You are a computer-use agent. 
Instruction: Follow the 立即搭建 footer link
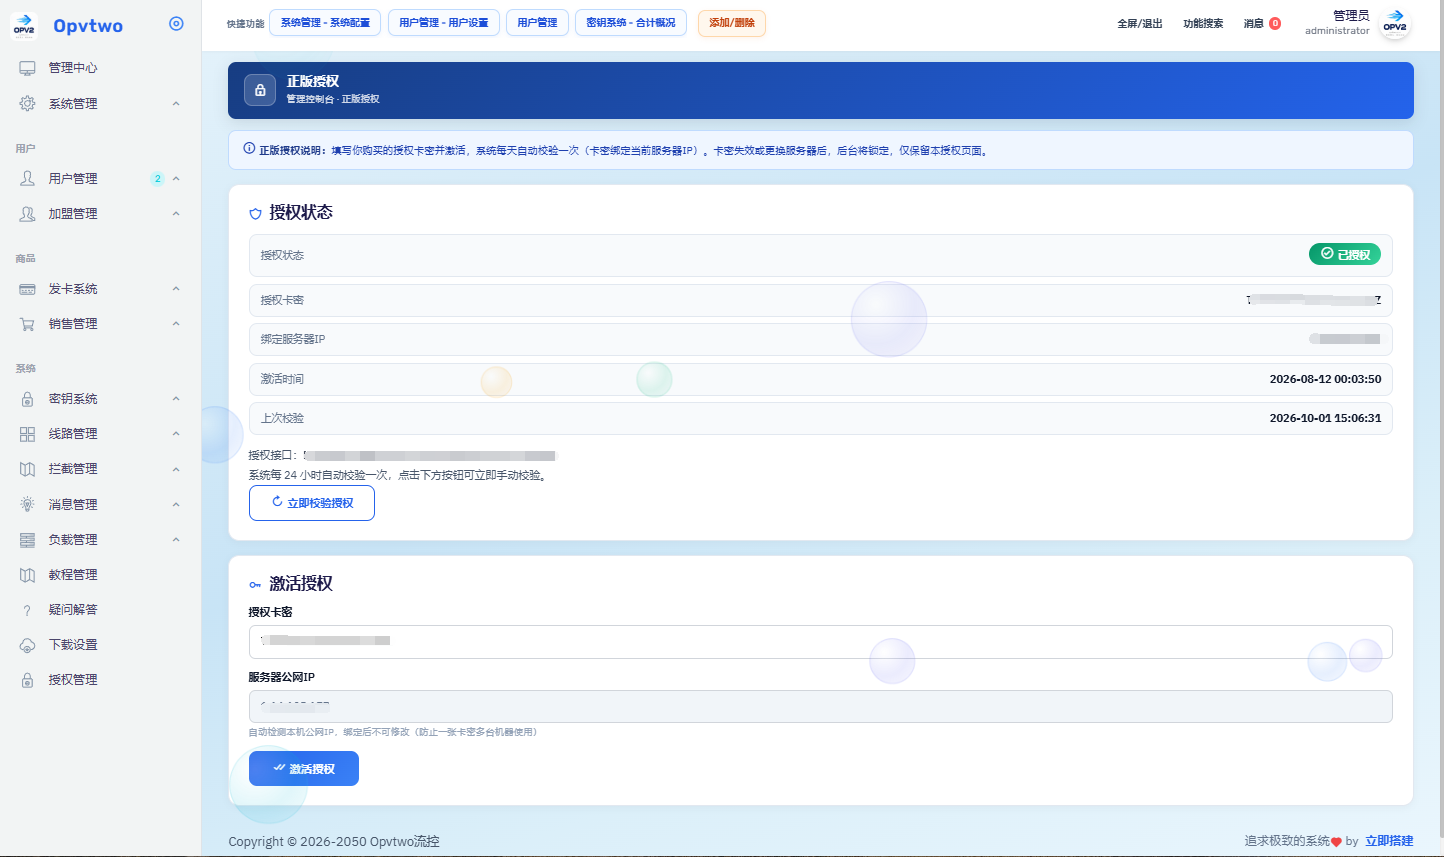[x=1389, y=841]
